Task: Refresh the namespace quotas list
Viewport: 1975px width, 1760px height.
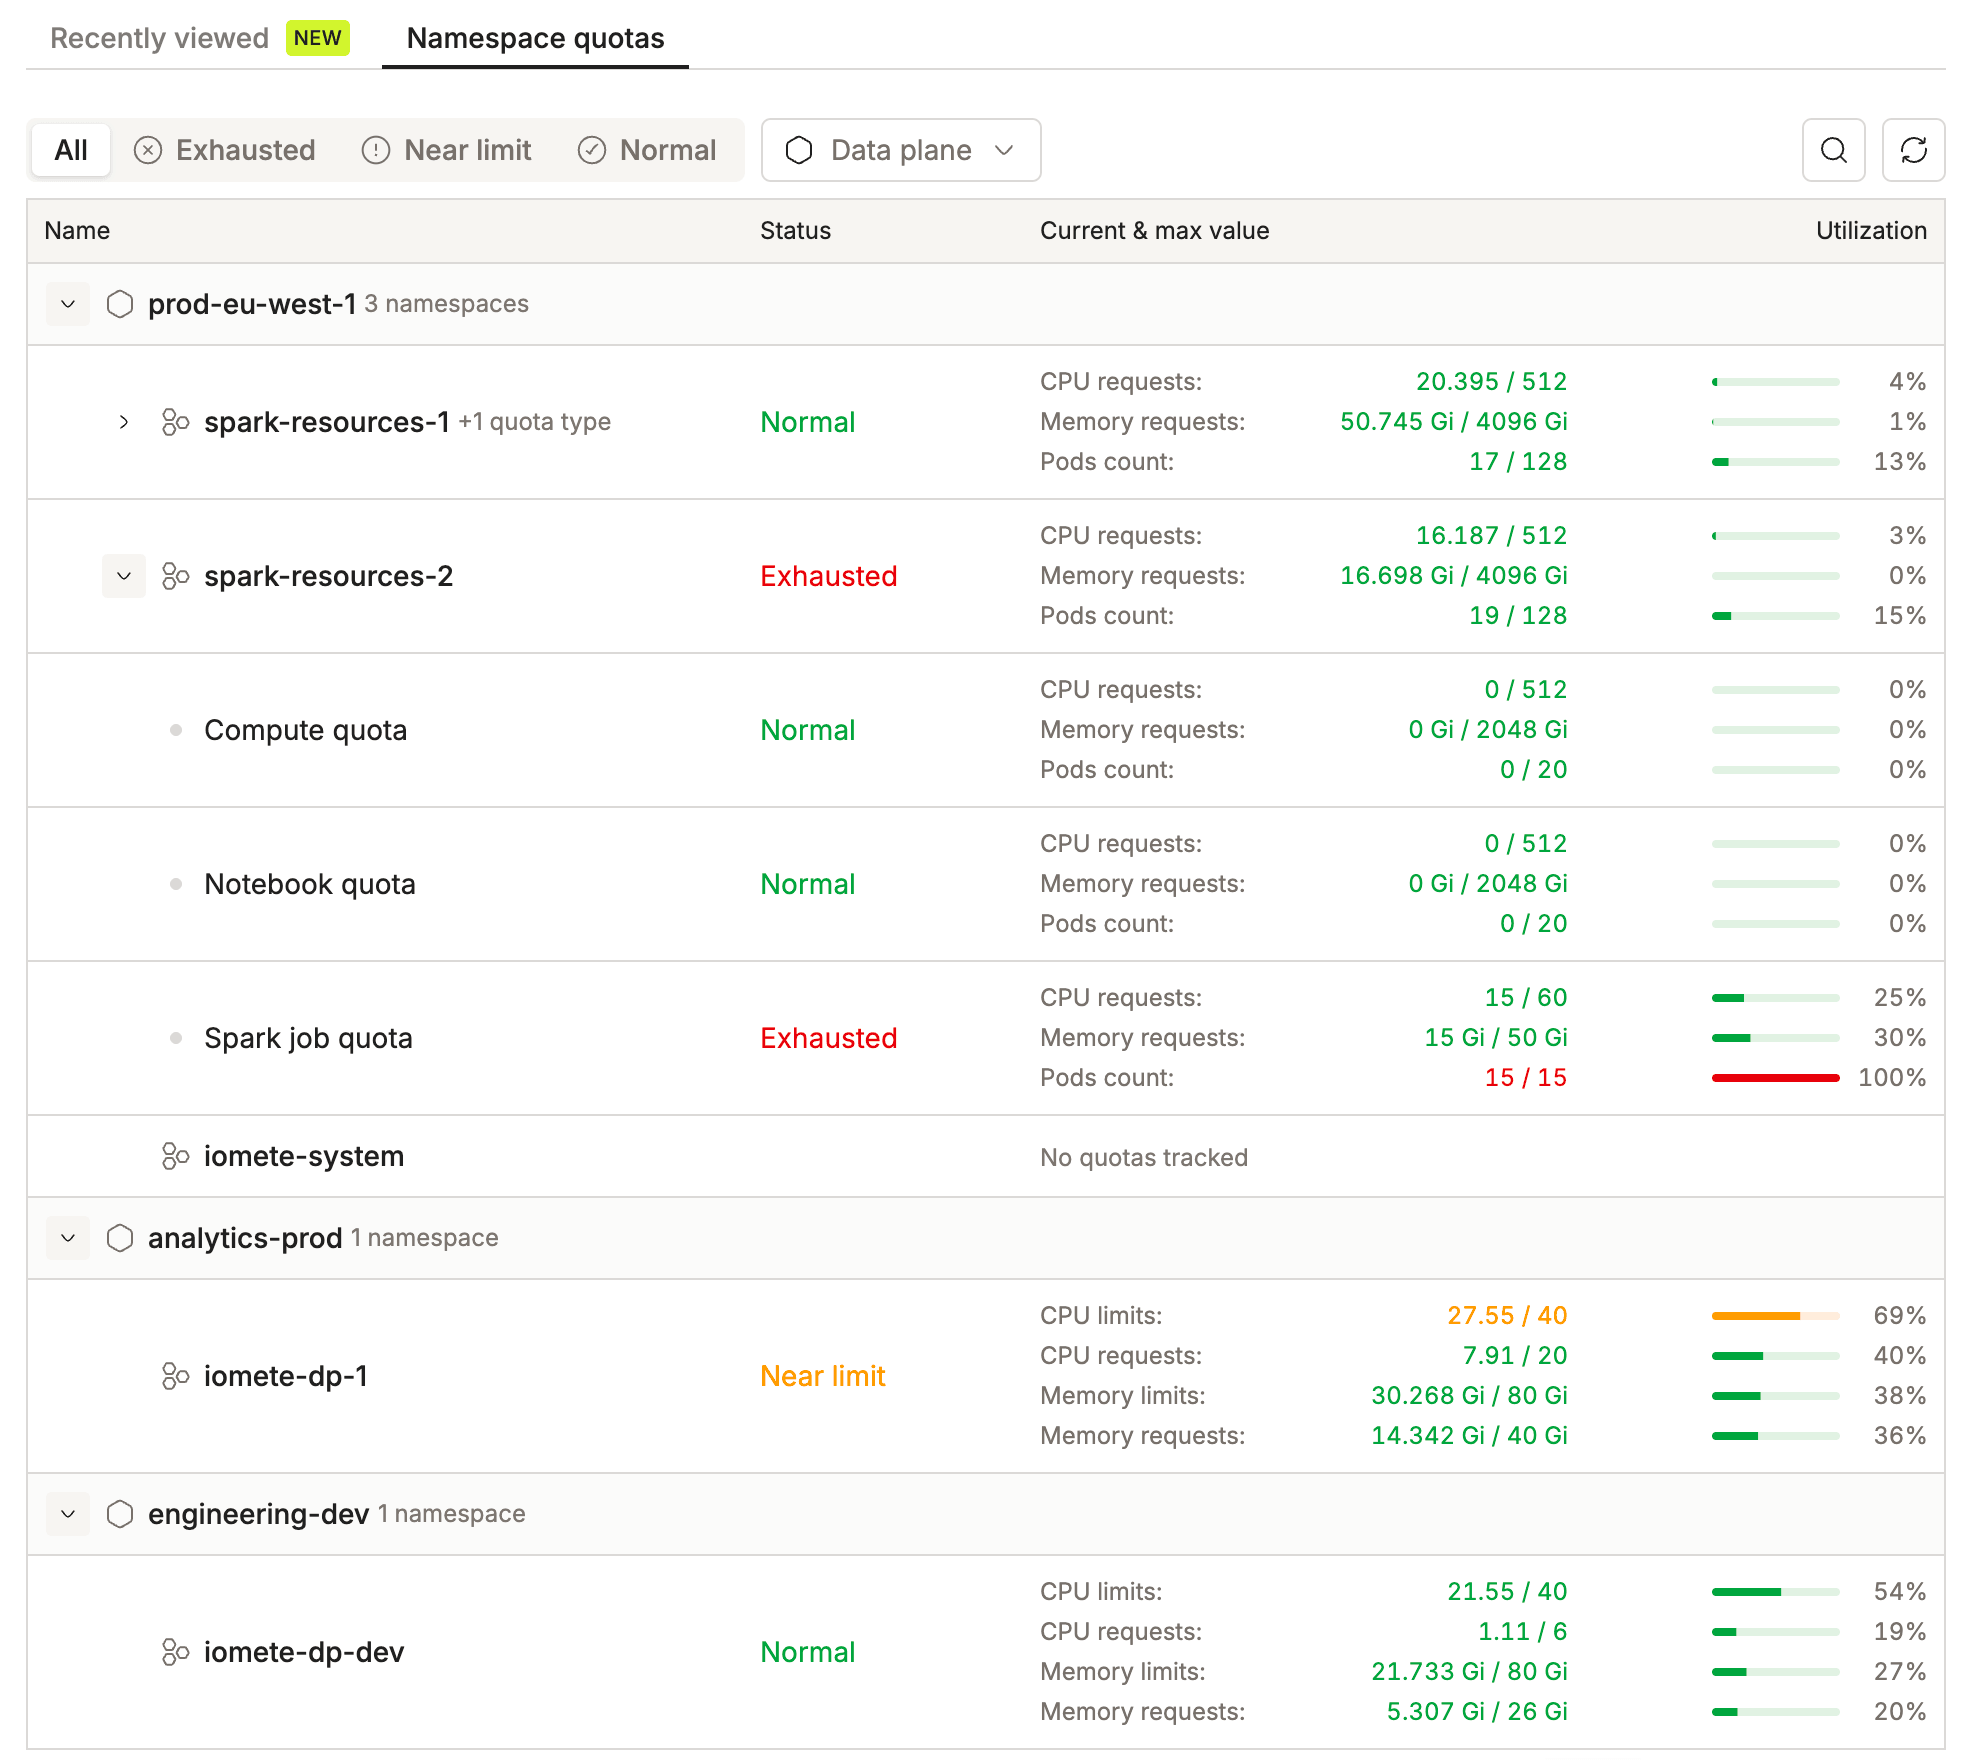Action: point(1913,150)
